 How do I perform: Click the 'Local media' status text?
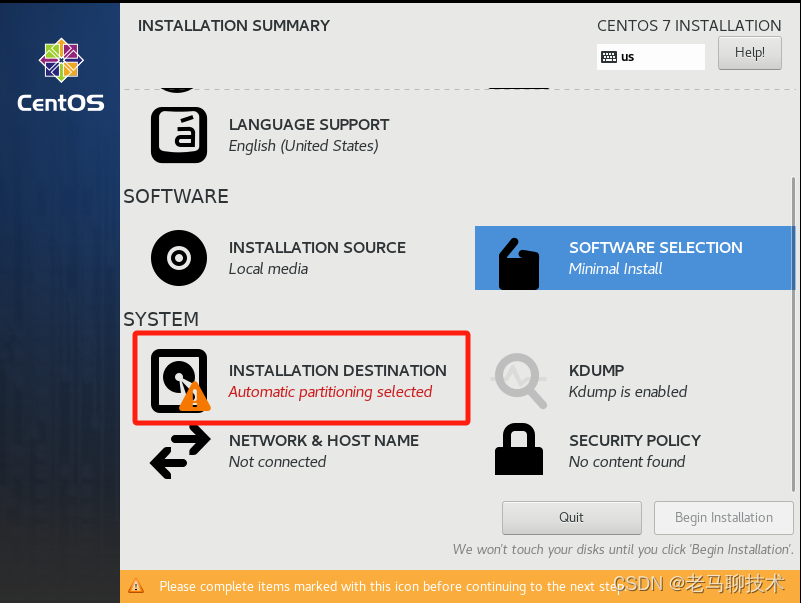pos(268,269)
